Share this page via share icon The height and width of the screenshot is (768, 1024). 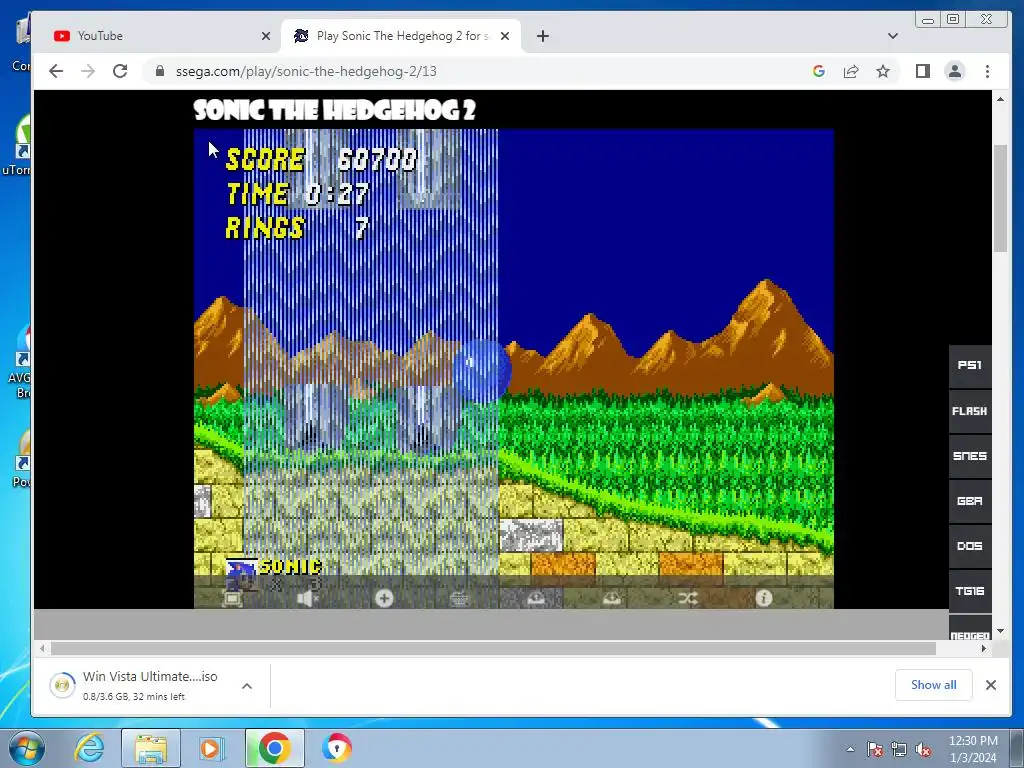pos(851,71)
